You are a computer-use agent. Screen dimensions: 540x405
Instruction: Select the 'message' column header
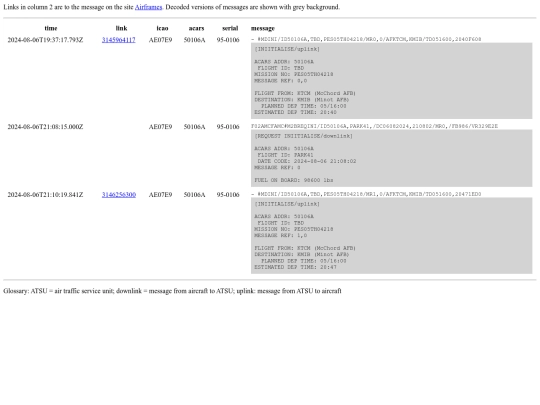[263, 28]
